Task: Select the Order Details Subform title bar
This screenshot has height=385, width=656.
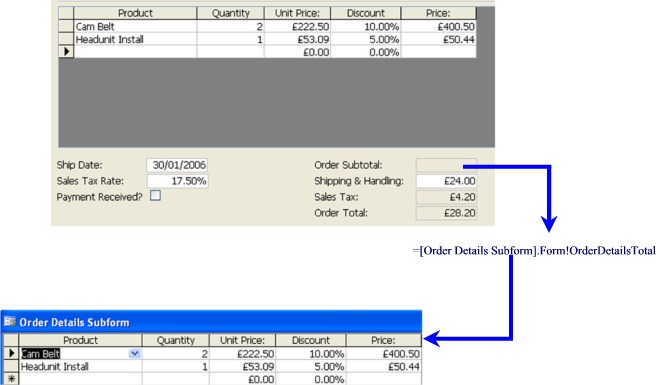Action: (211, 322)
